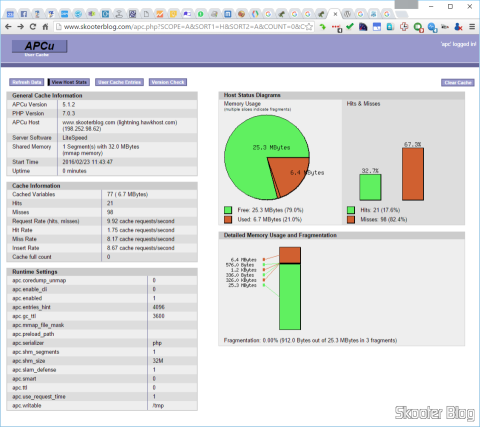Switch to the blue C icon tab
Image resolution: width=480 pixels, height=427 pixels.
coord(105,14)
